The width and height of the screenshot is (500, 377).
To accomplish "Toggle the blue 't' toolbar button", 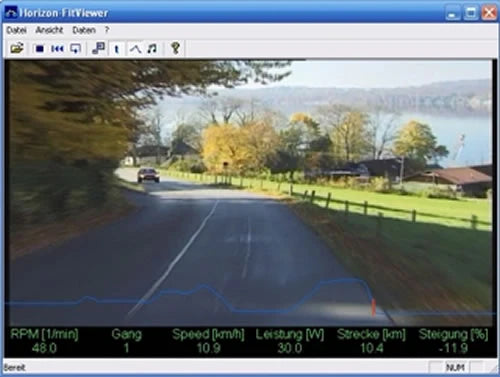I will click(x=116, y=49).
